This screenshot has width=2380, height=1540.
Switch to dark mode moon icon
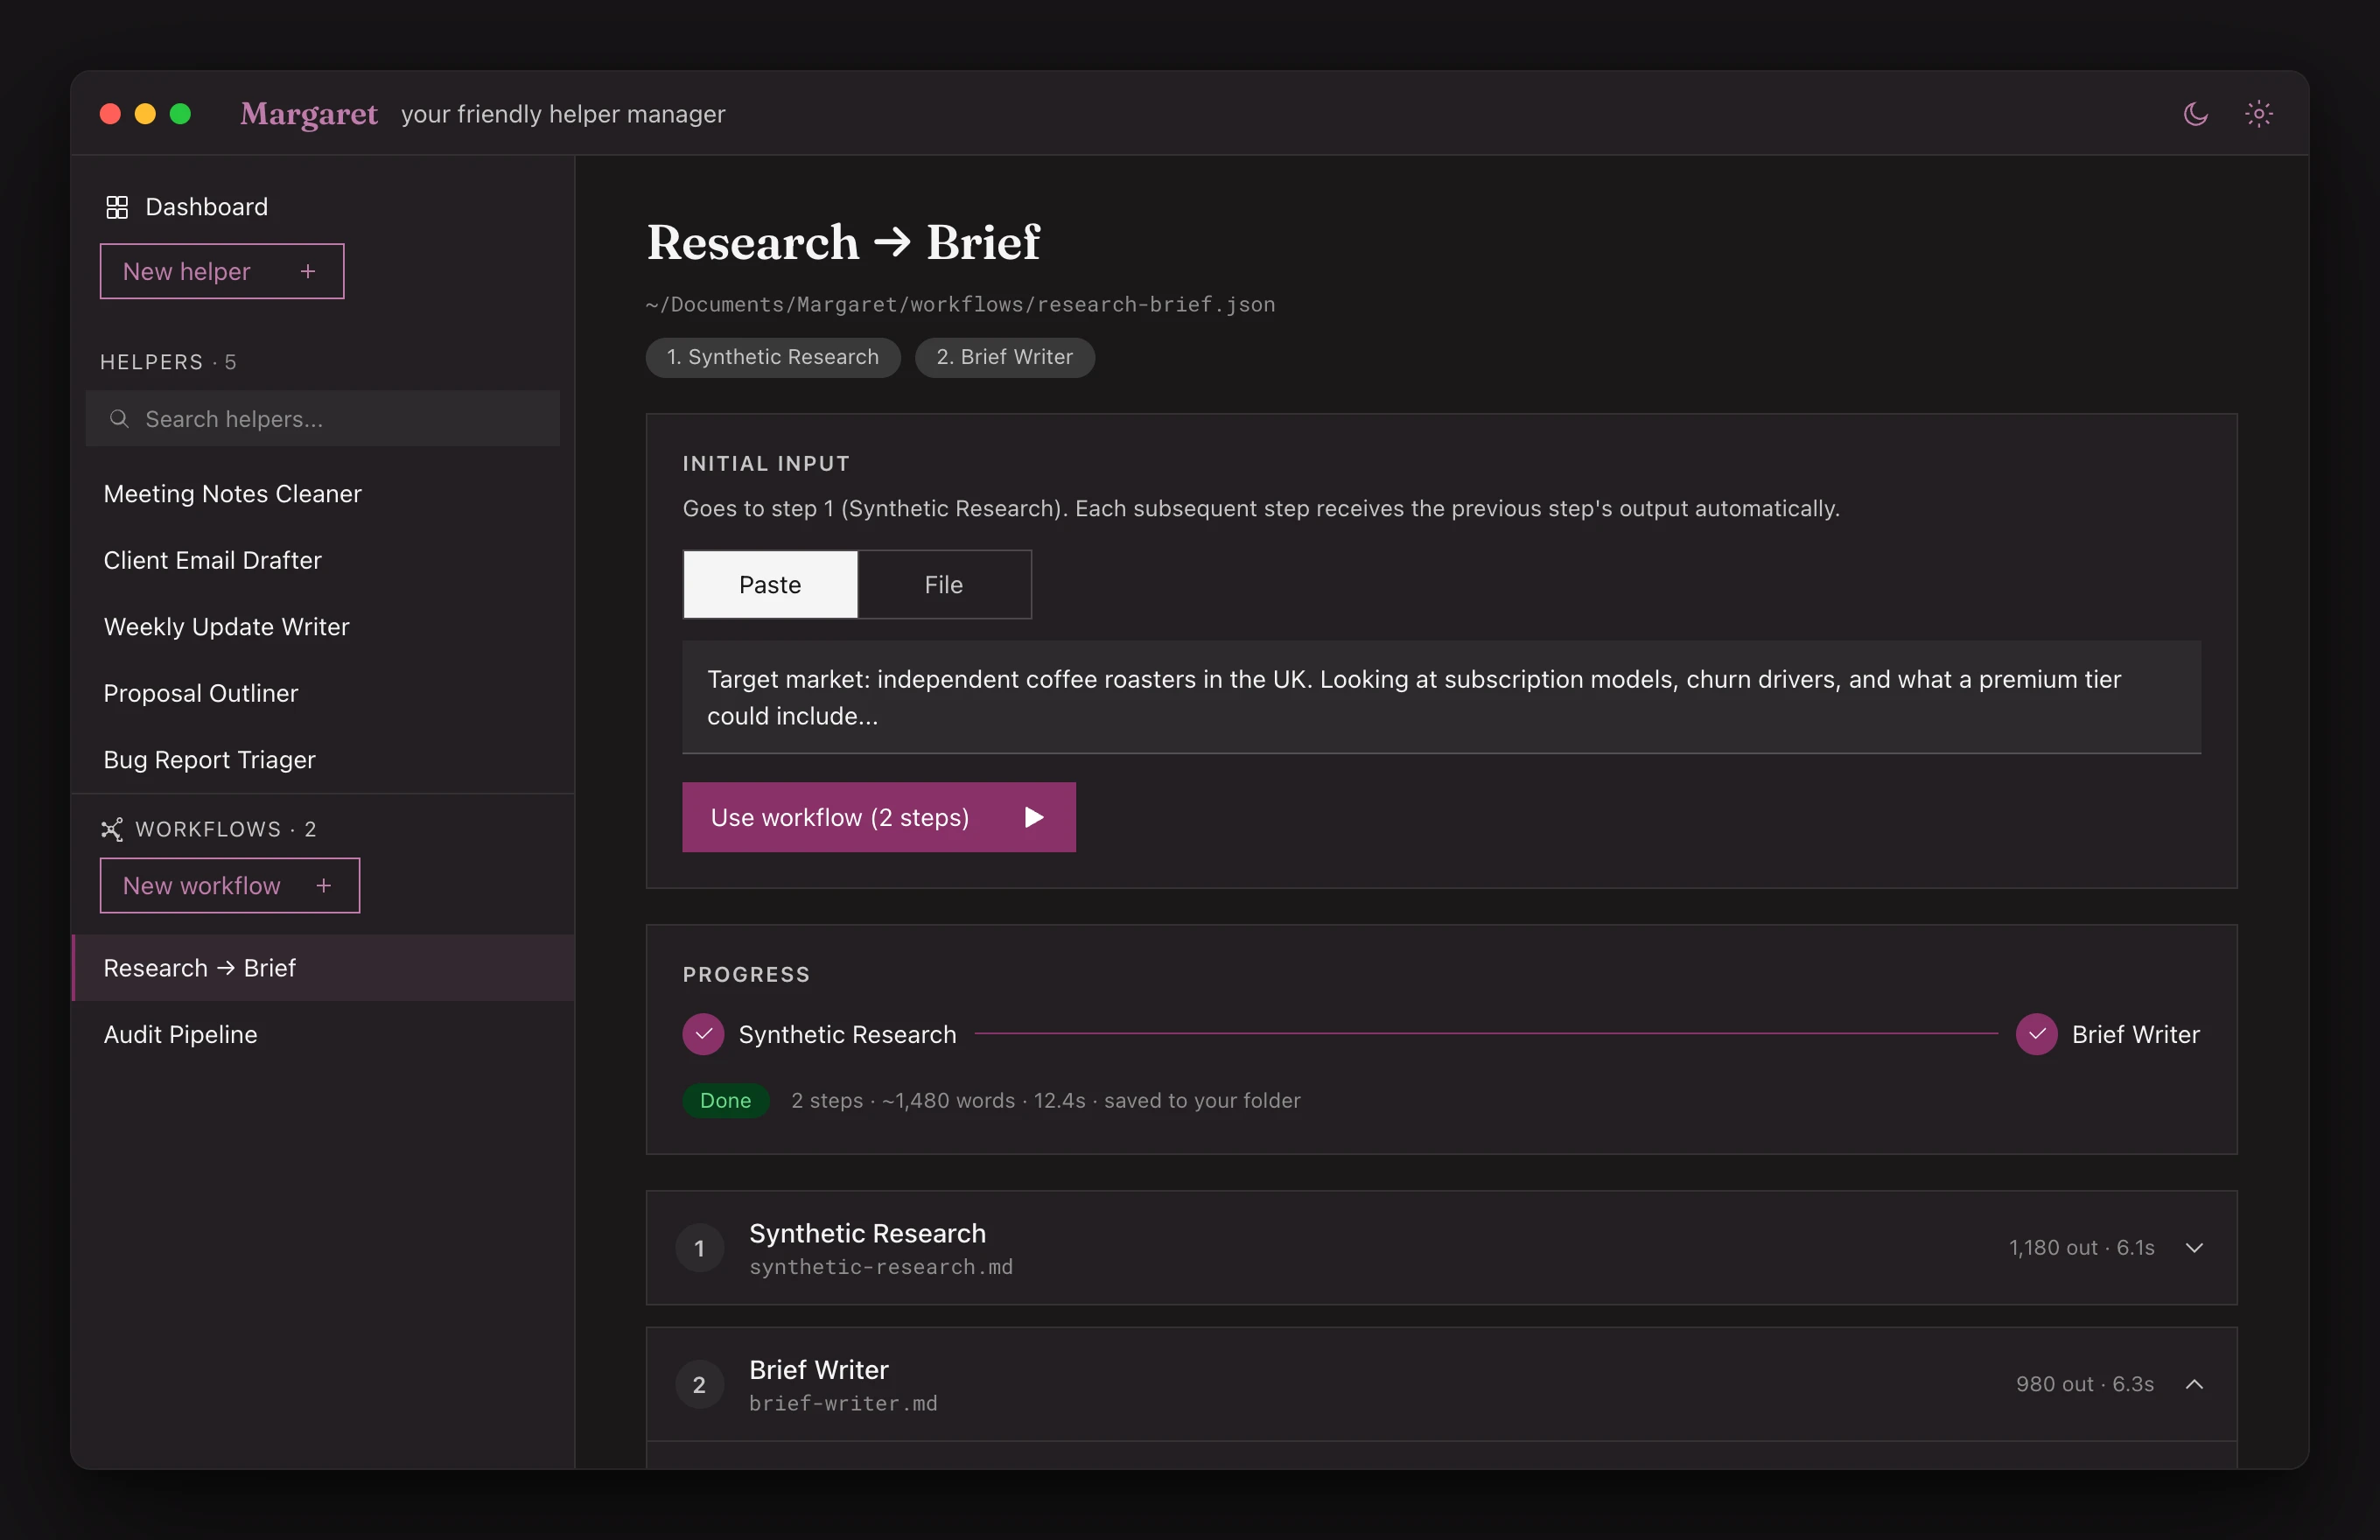2195,114
